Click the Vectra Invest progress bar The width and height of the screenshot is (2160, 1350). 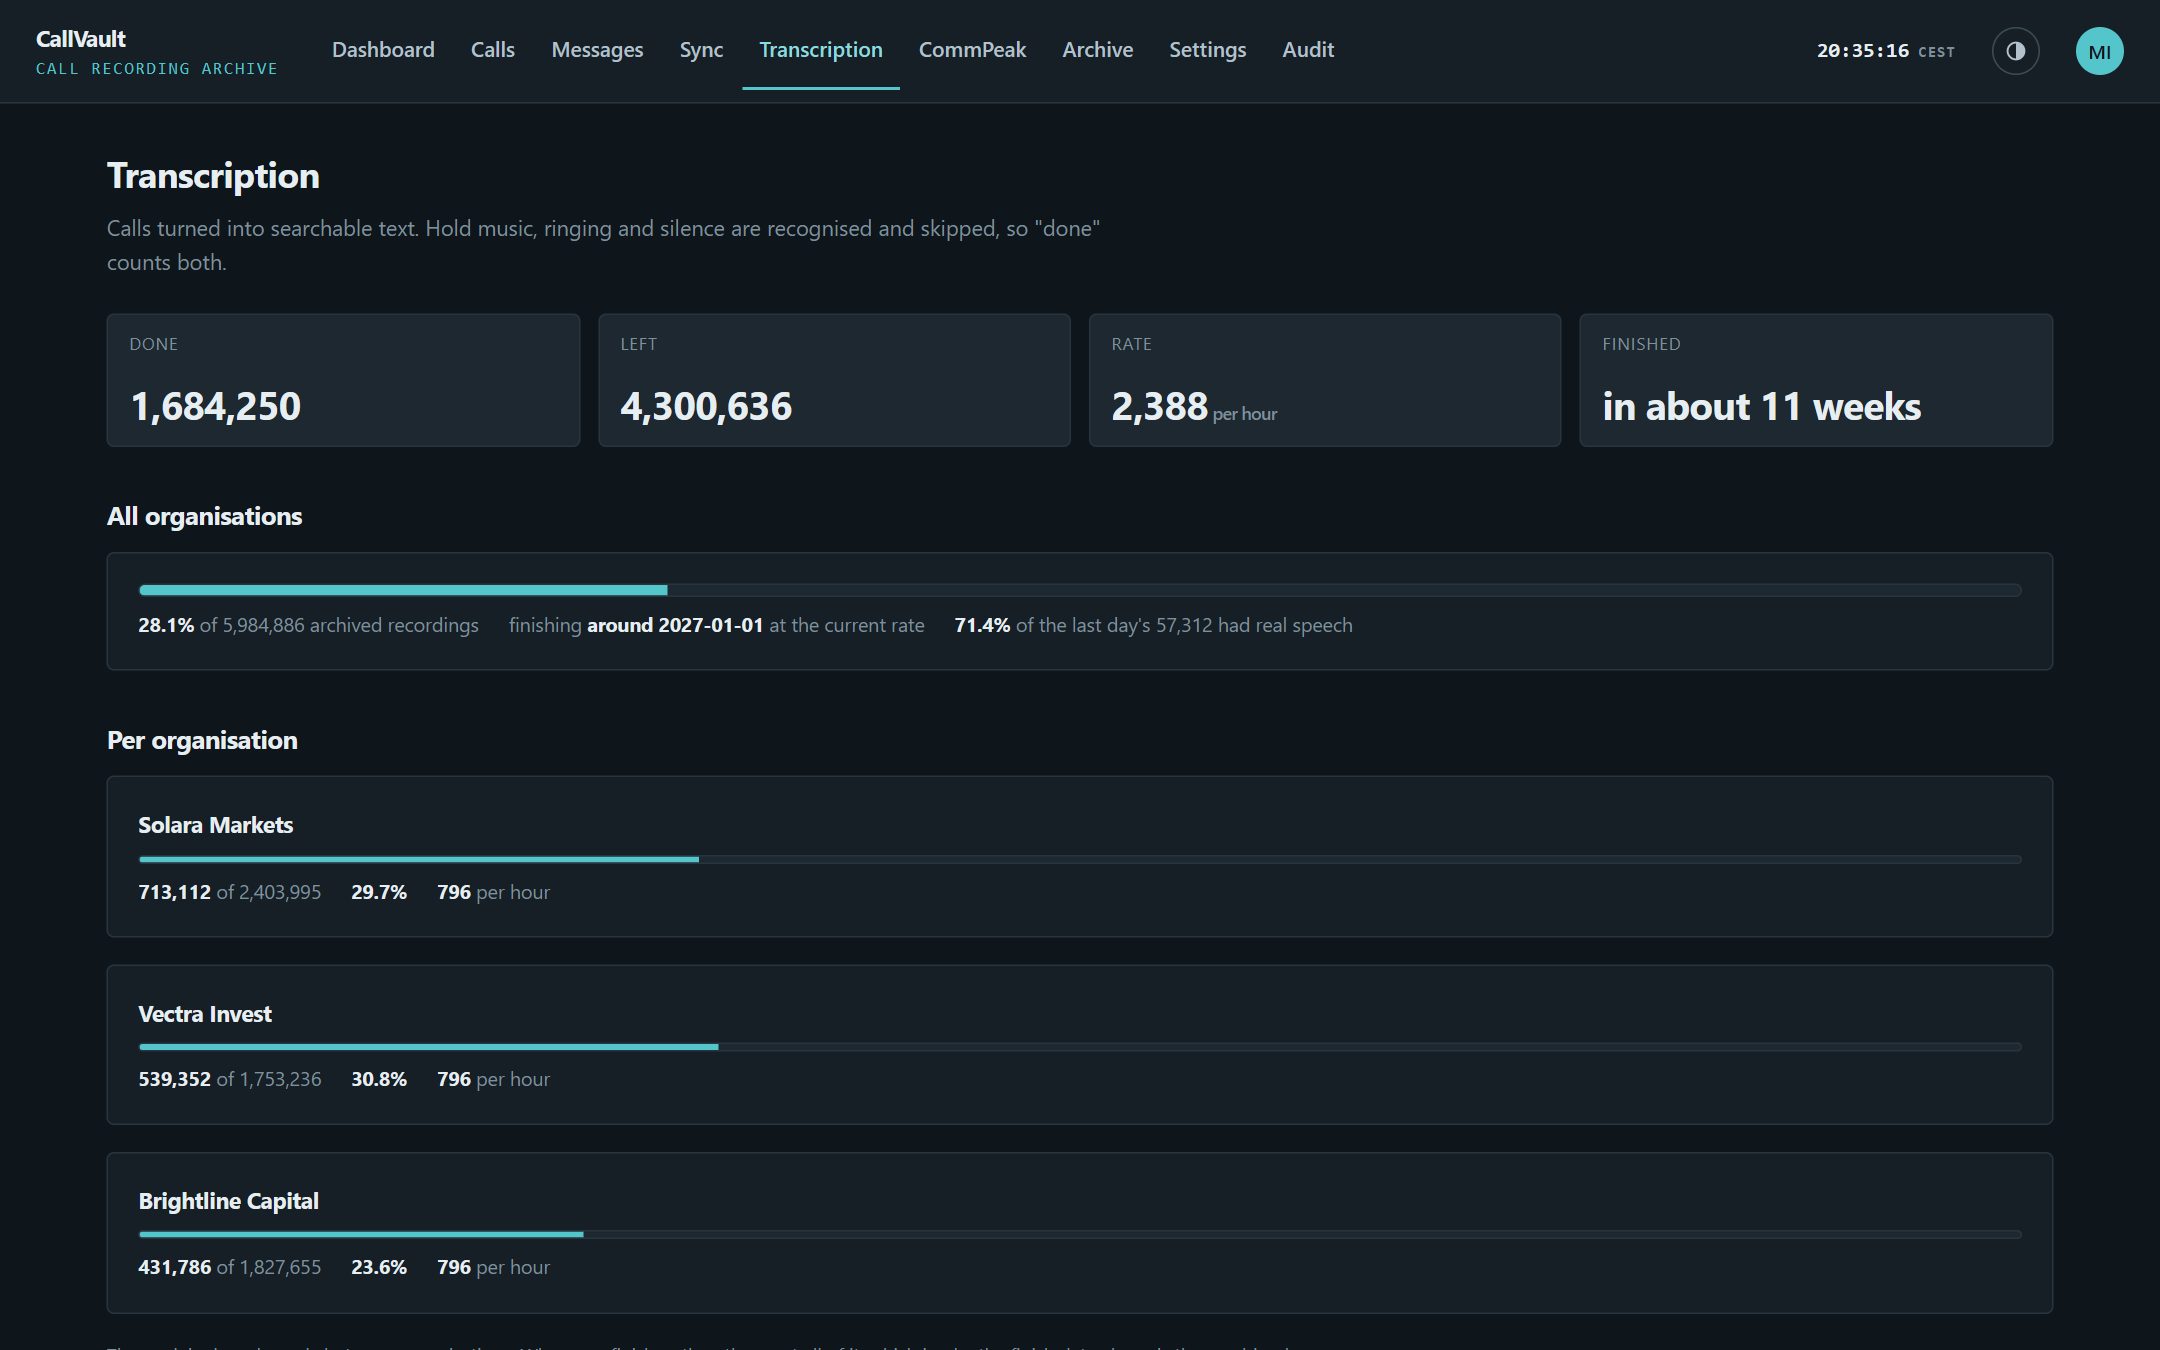click(x=1080, y=1047)
